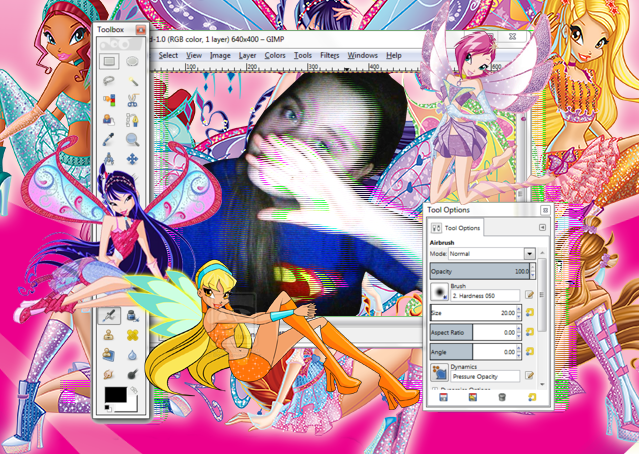This screenshot has height=454, width=639.
Task: Activate the Paths pen tool
Action: coord(132,120)
